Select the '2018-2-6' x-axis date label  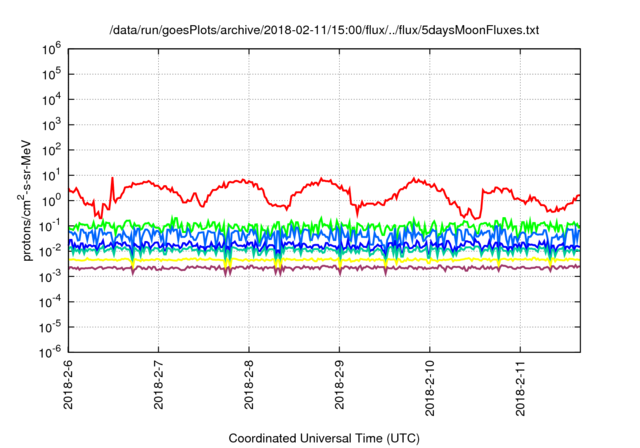(x=68, y=384)
